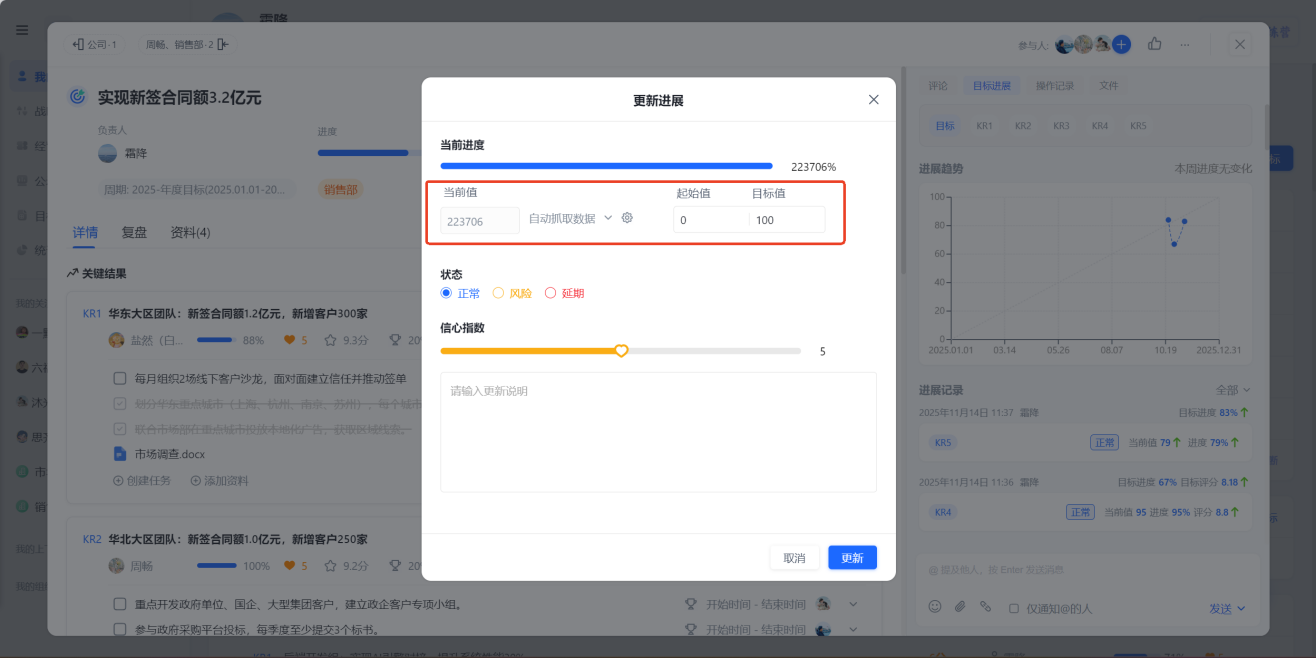Click the KR5 tag in 进展记录

[x=943, y=442]
